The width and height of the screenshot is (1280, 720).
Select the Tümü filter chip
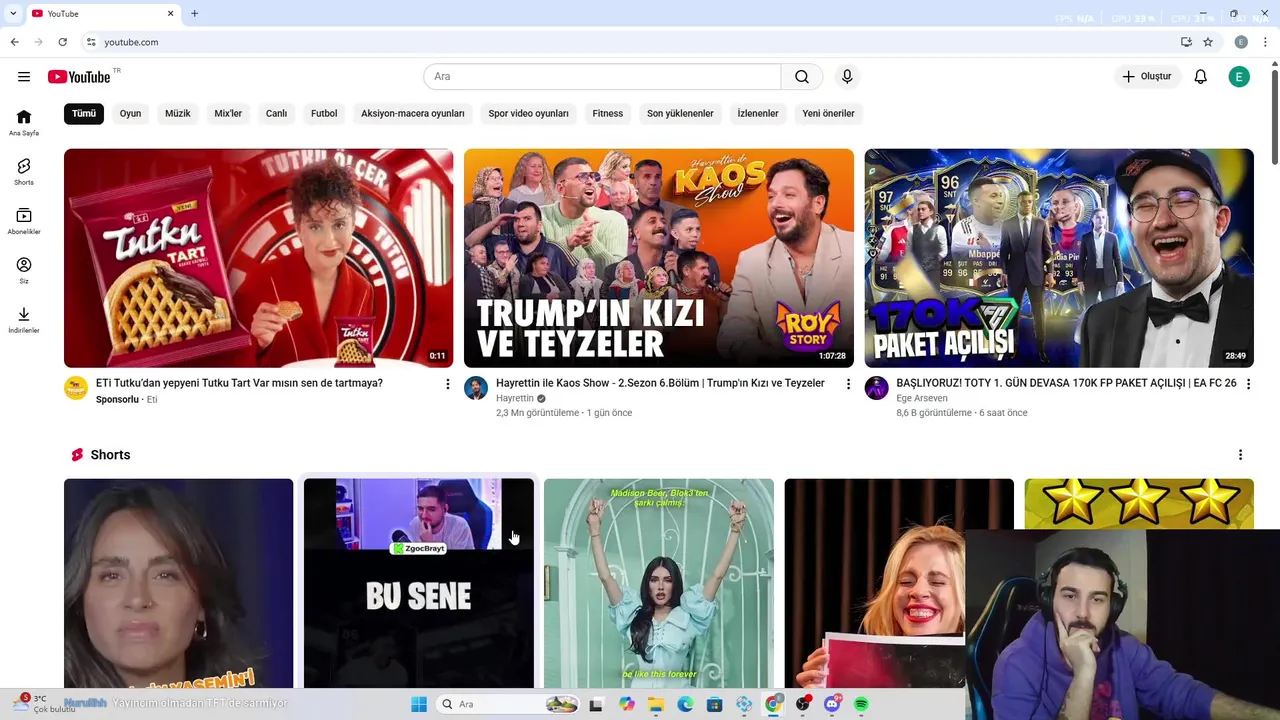coord(84,114)
